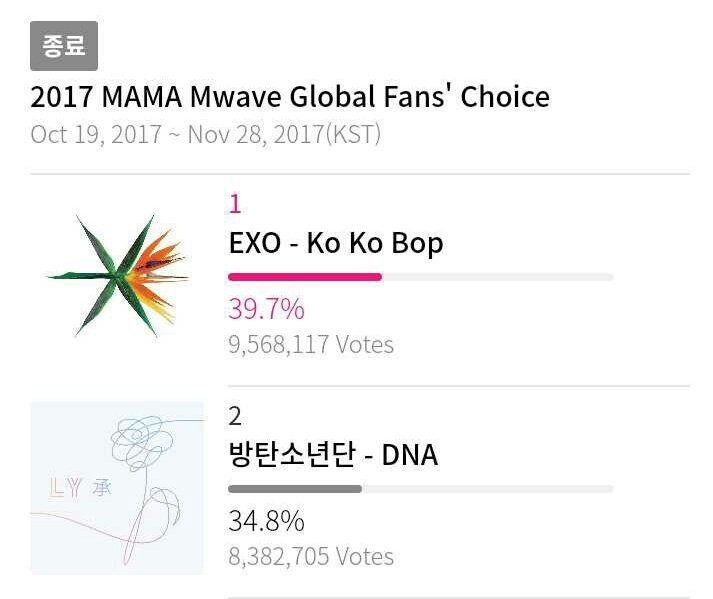Select the EXO - Ko Ko Bop entry title
Image resolution: width=713 pixels, height=599 pixels.
(336, 243)
